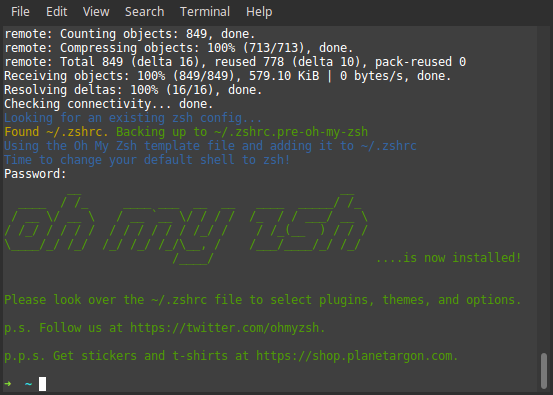Click 'Resolving deltas: 100% (16/16), done.'
Viewport: 553px width, 395px height.
click(x=133, y=90)
